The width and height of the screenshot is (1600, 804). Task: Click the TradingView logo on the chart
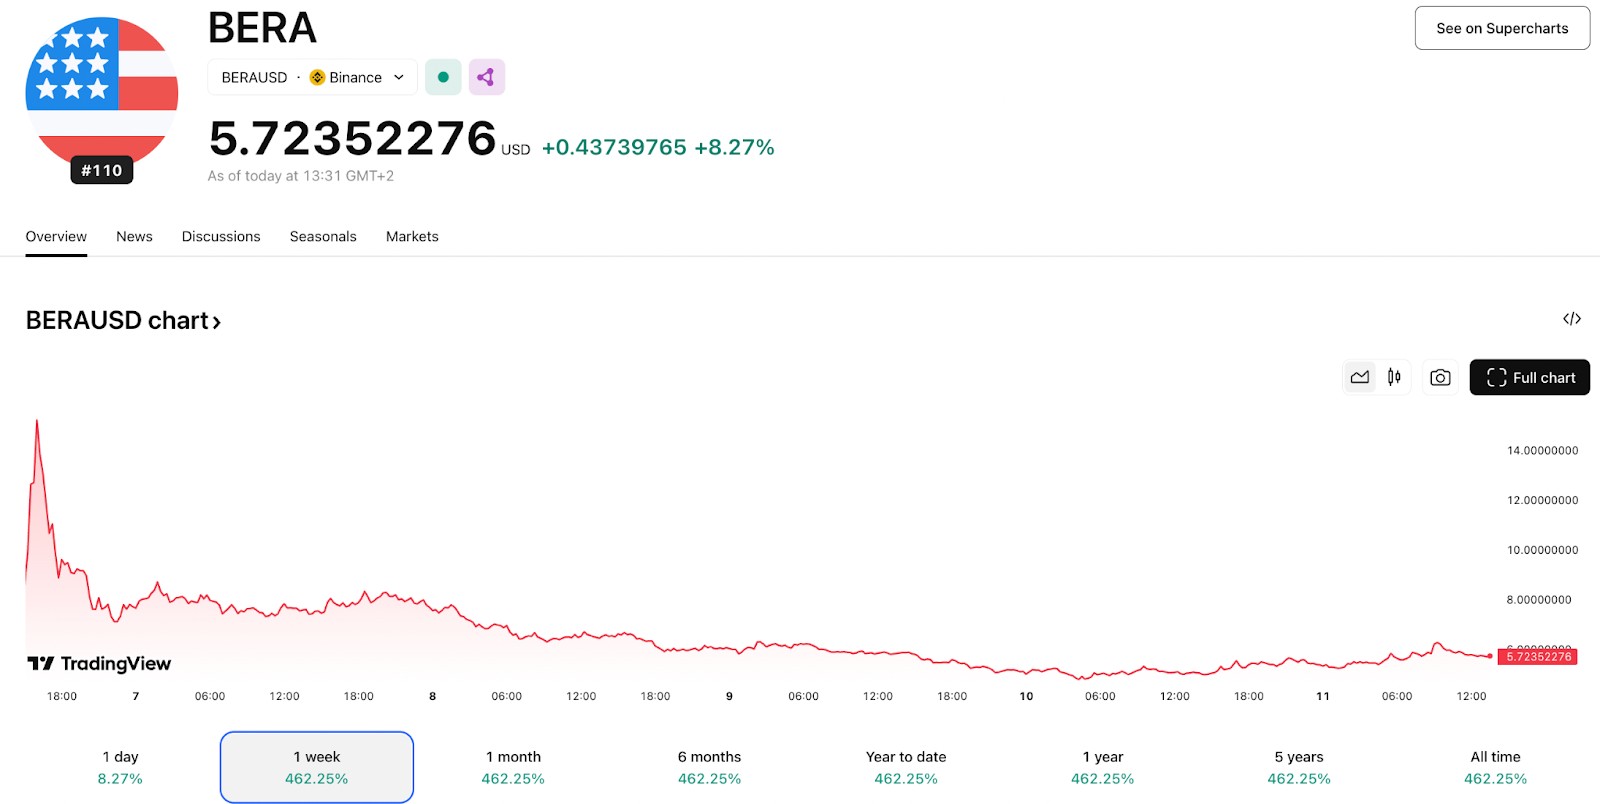tap(99, 664)
